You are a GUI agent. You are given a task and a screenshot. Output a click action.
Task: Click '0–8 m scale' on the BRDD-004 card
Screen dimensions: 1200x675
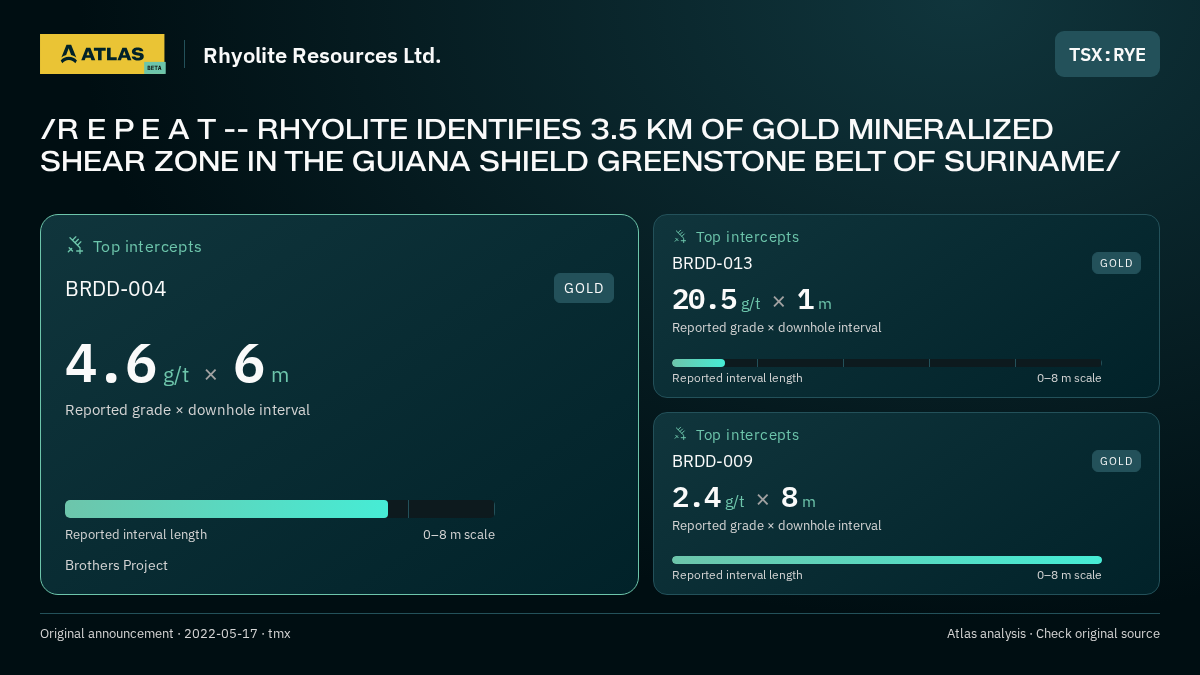point(459,535)
